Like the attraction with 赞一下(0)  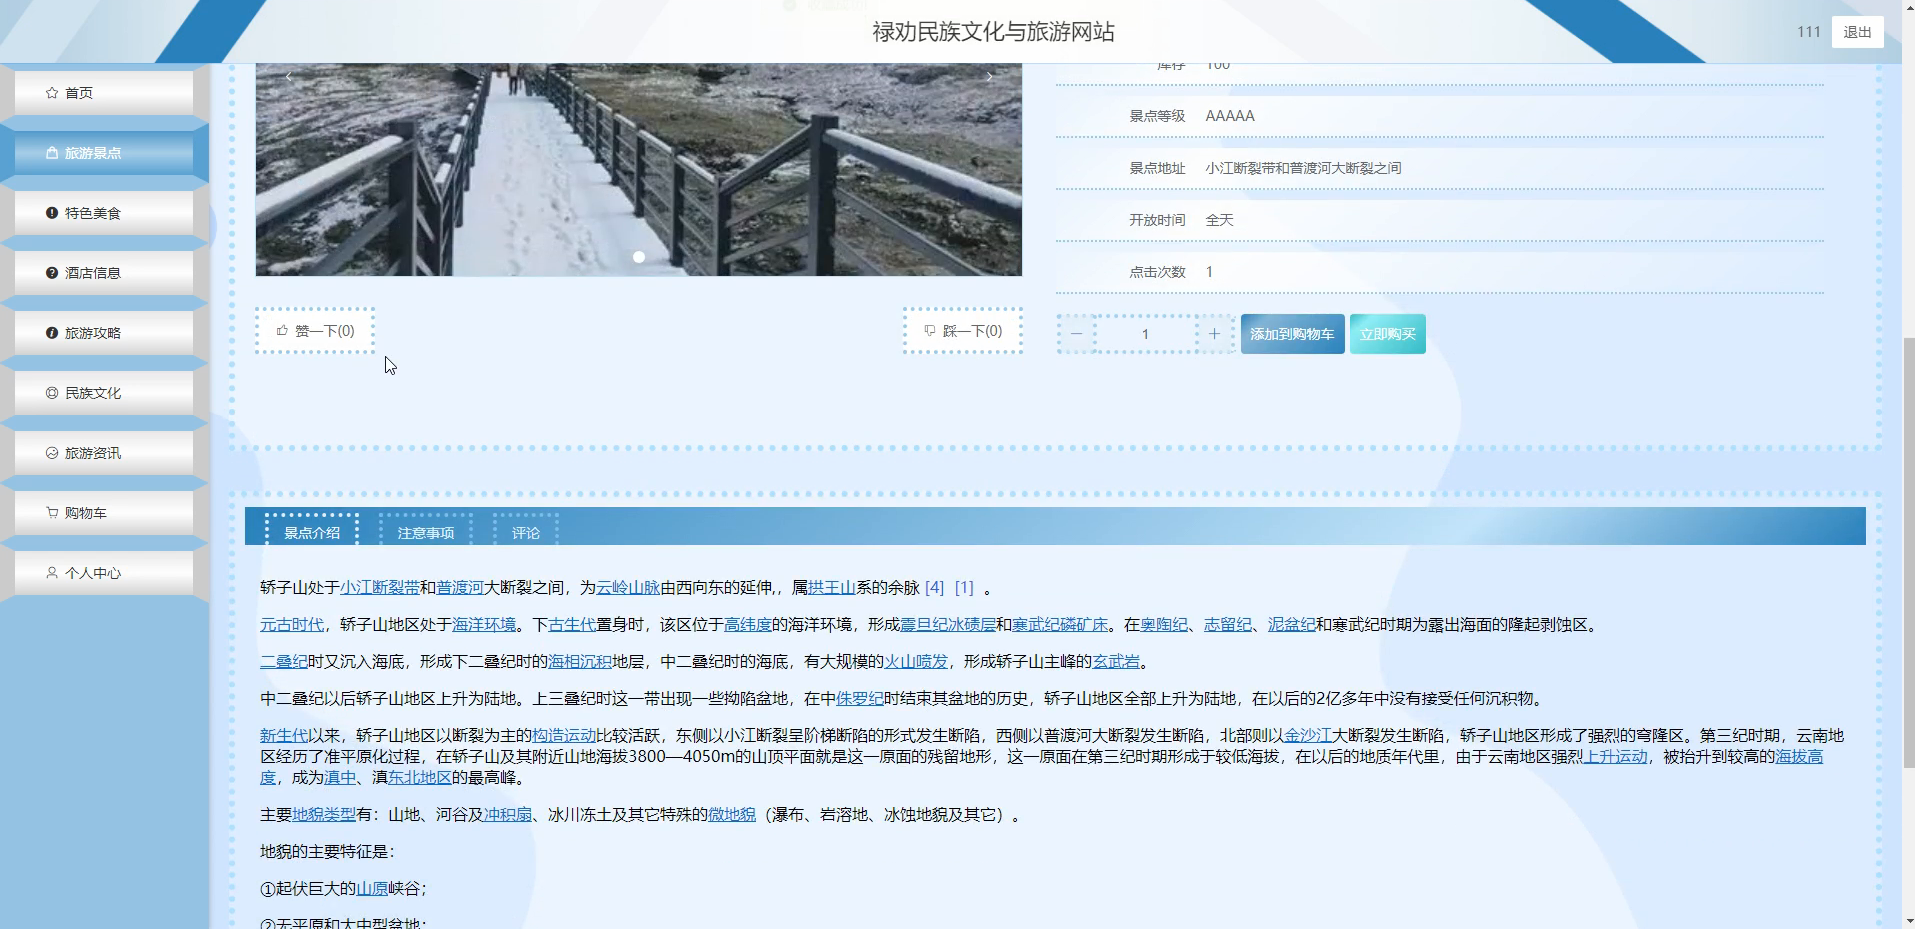point(315,331)
